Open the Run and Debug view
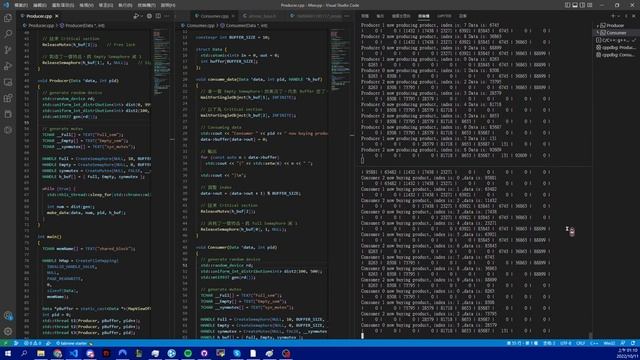Image resolution: width=640 pixels, height=360 pixels. click(x=8, y=66)
